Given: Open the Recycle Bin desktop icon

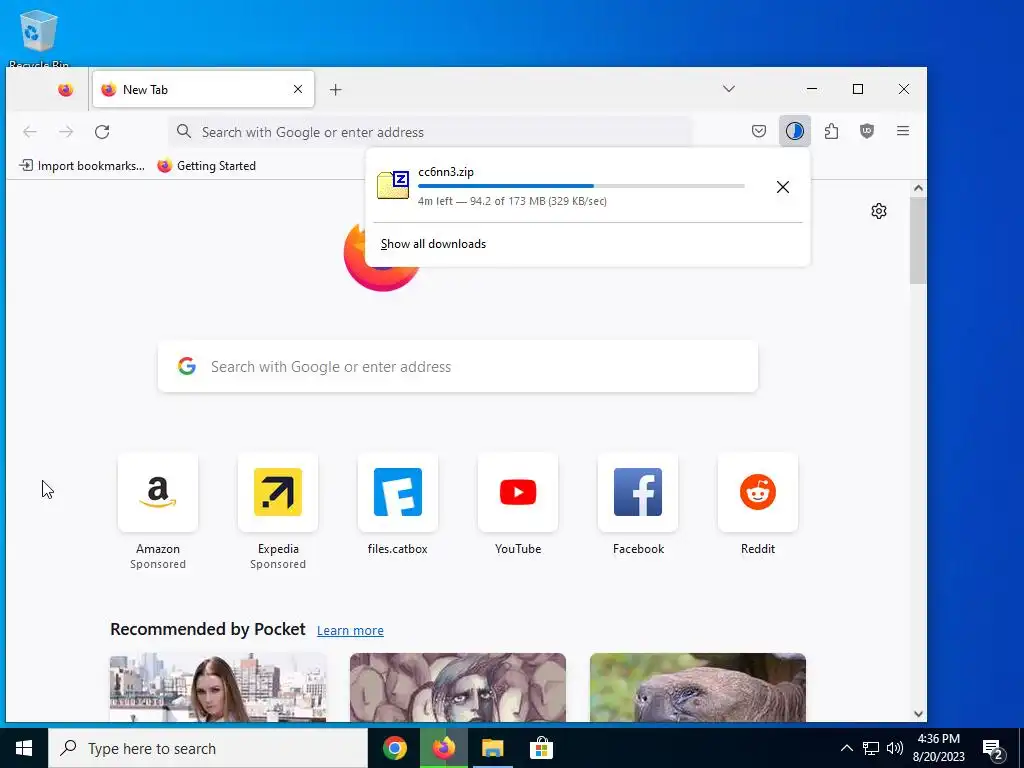Looking at the screenshot, I should click(x=39, y=38).
